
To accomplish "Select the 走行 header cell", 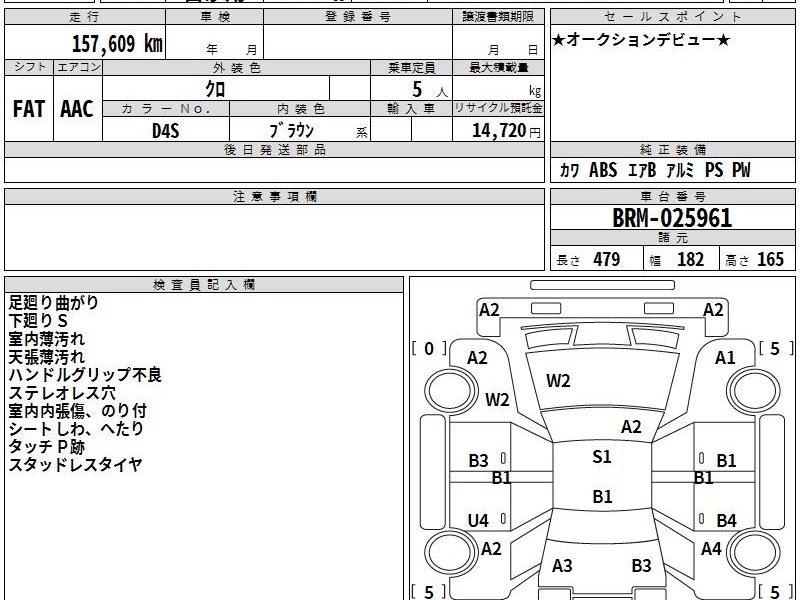I will point(85,17).
